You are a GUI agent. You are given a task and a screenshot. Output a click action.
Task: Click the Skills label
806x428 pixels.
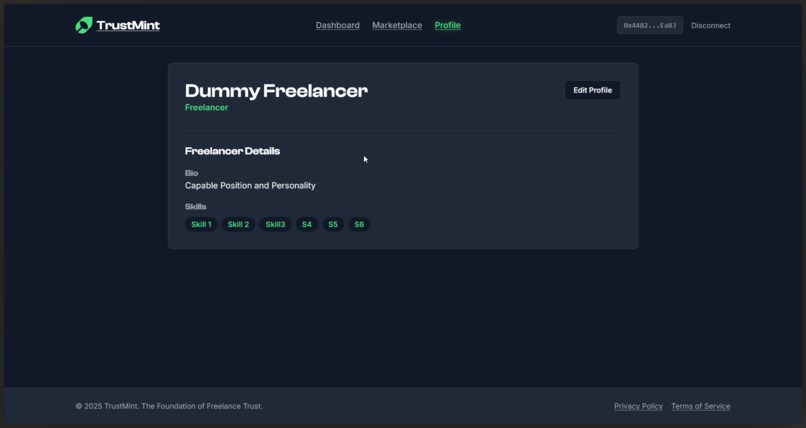coord(195,207)
